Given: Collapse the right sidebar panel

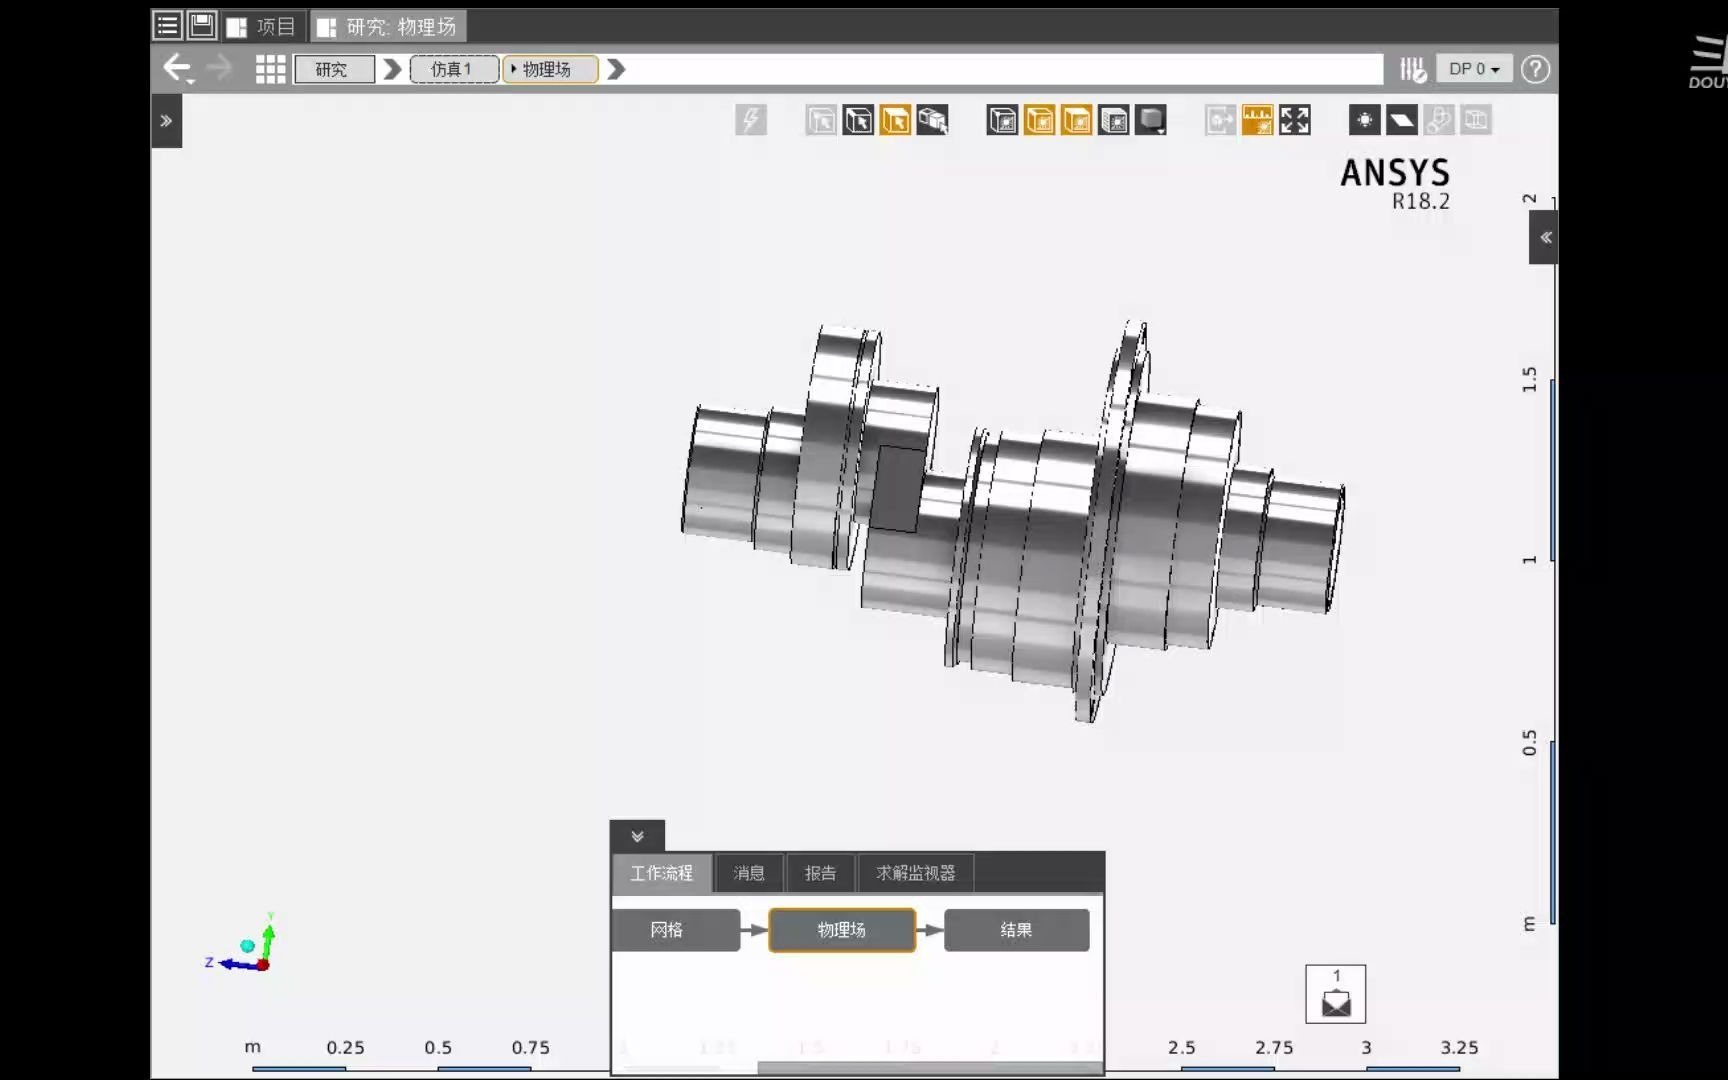Looking at the screenshot, I should (x=1545, y=237).
